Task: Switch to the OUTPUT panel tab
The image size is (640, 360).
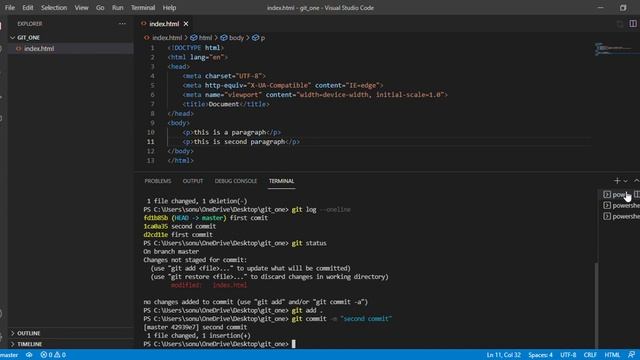Action: tap(193, 181)
